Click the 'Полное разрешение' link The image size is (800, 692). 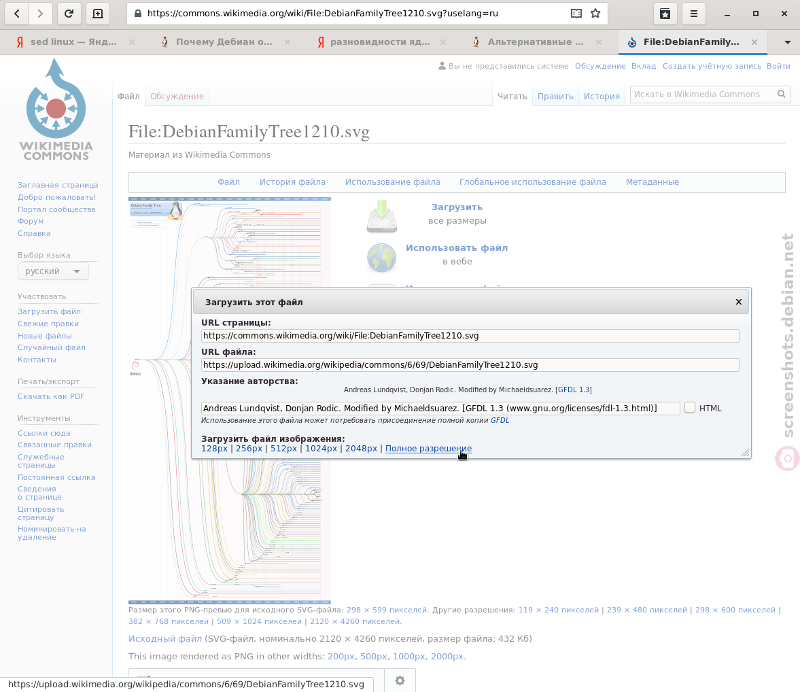click(429, 449)
